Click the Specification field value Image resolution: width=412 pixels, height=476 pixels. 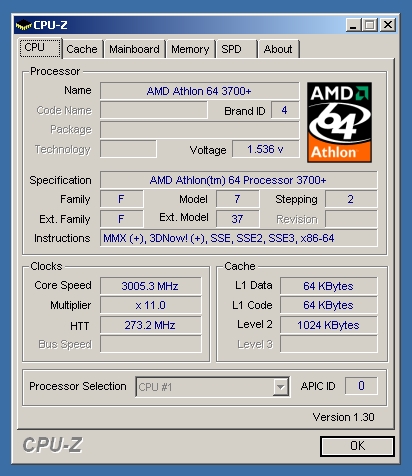239,180
